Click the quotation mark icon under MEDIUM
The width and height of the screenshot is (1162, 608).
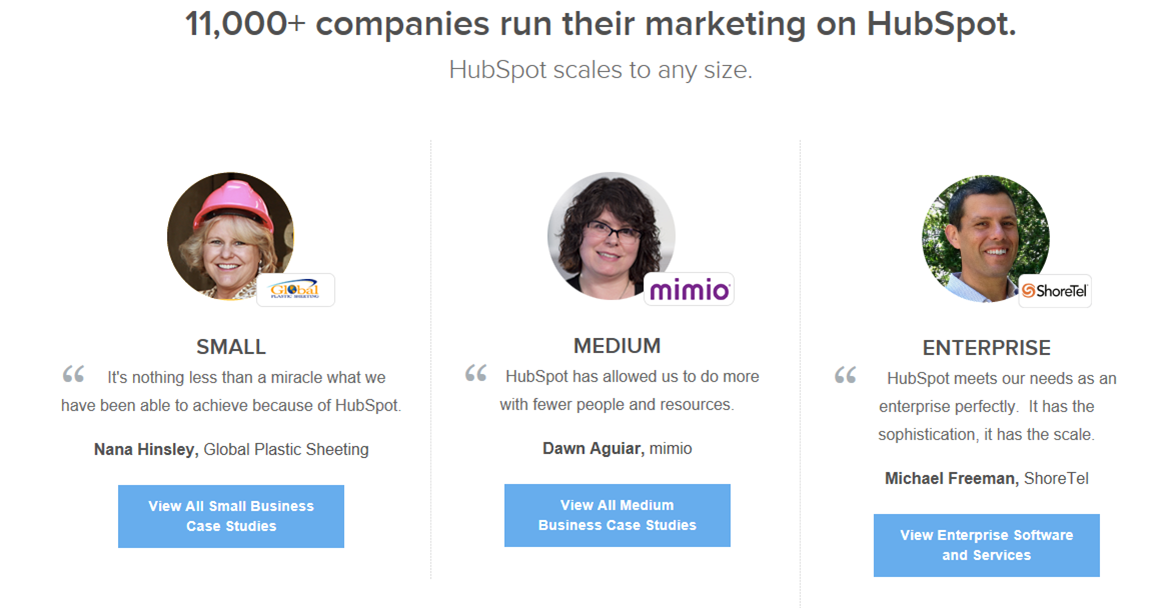[x=476, y=373]
